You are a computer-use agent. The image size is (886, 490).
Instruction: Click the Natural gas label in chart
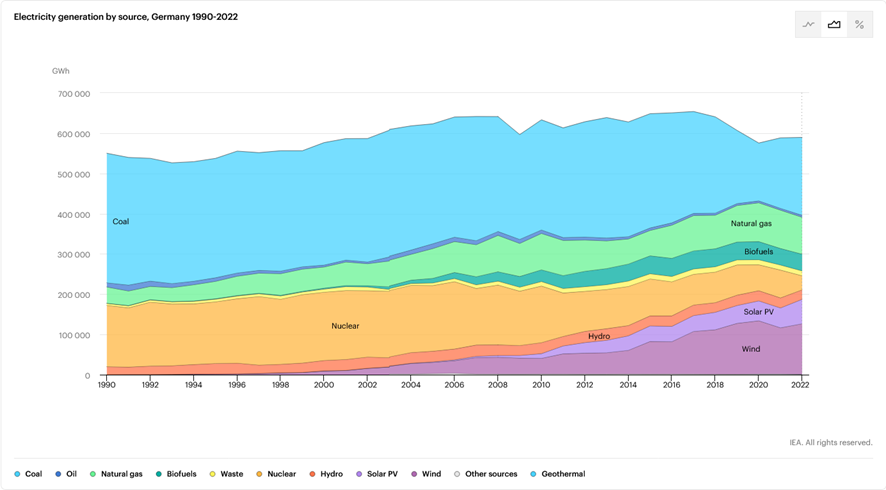[751, 224]
